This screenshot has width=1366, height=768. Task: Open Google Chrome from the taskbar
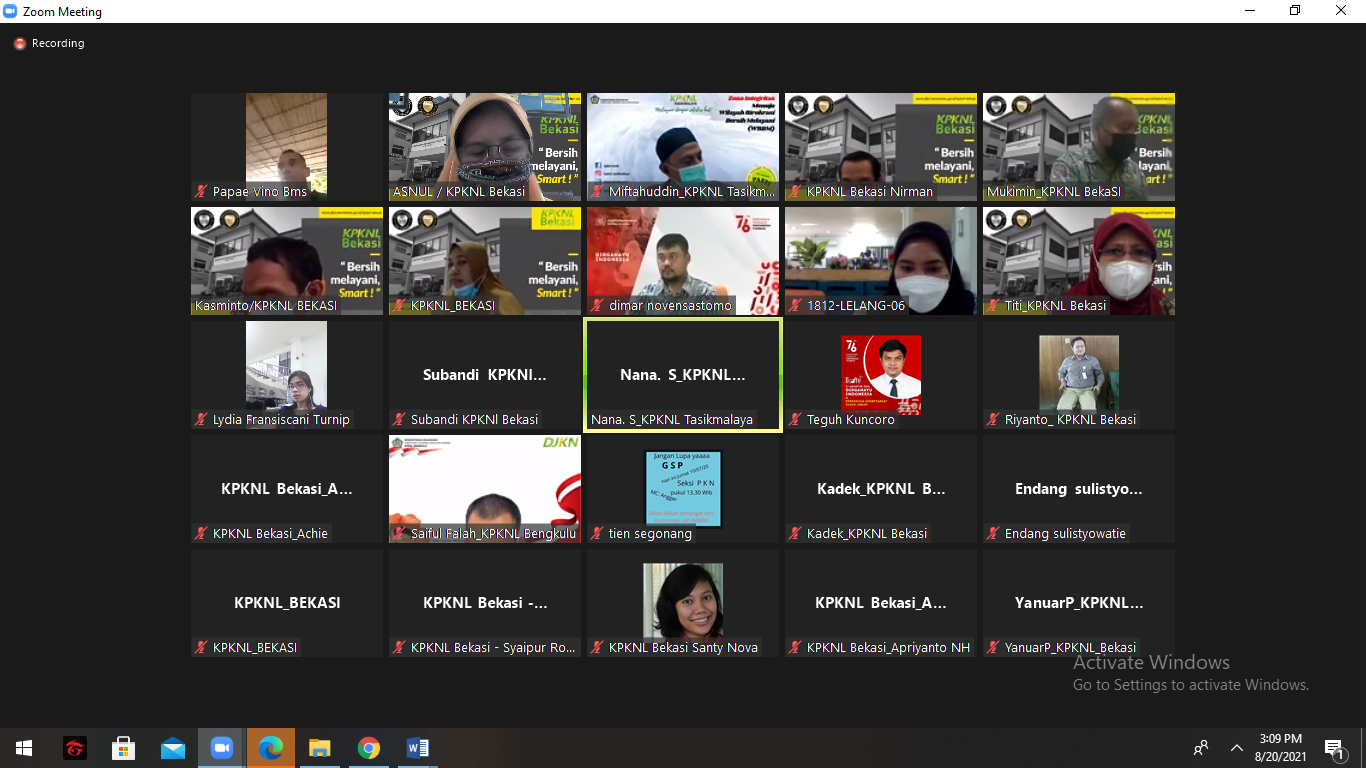(369, 748)
